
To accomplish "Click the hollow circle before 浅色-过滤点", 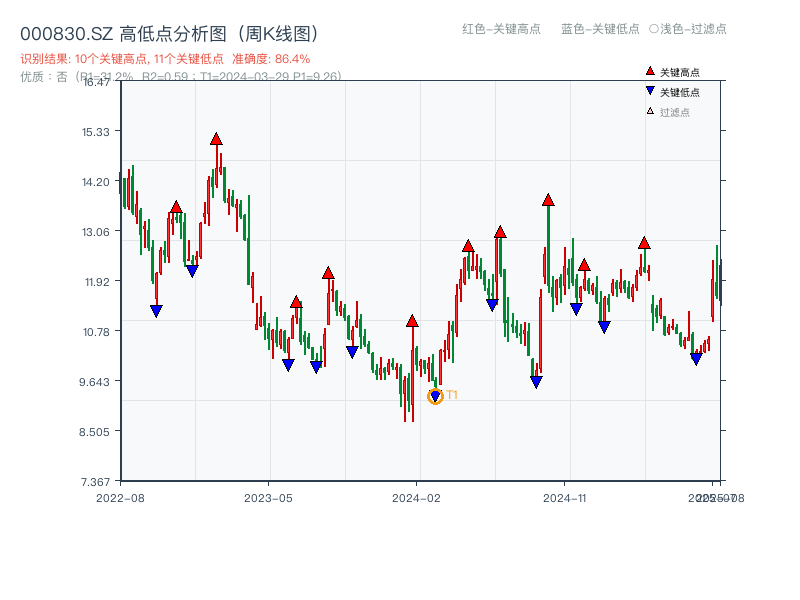I will coord(654,29).
